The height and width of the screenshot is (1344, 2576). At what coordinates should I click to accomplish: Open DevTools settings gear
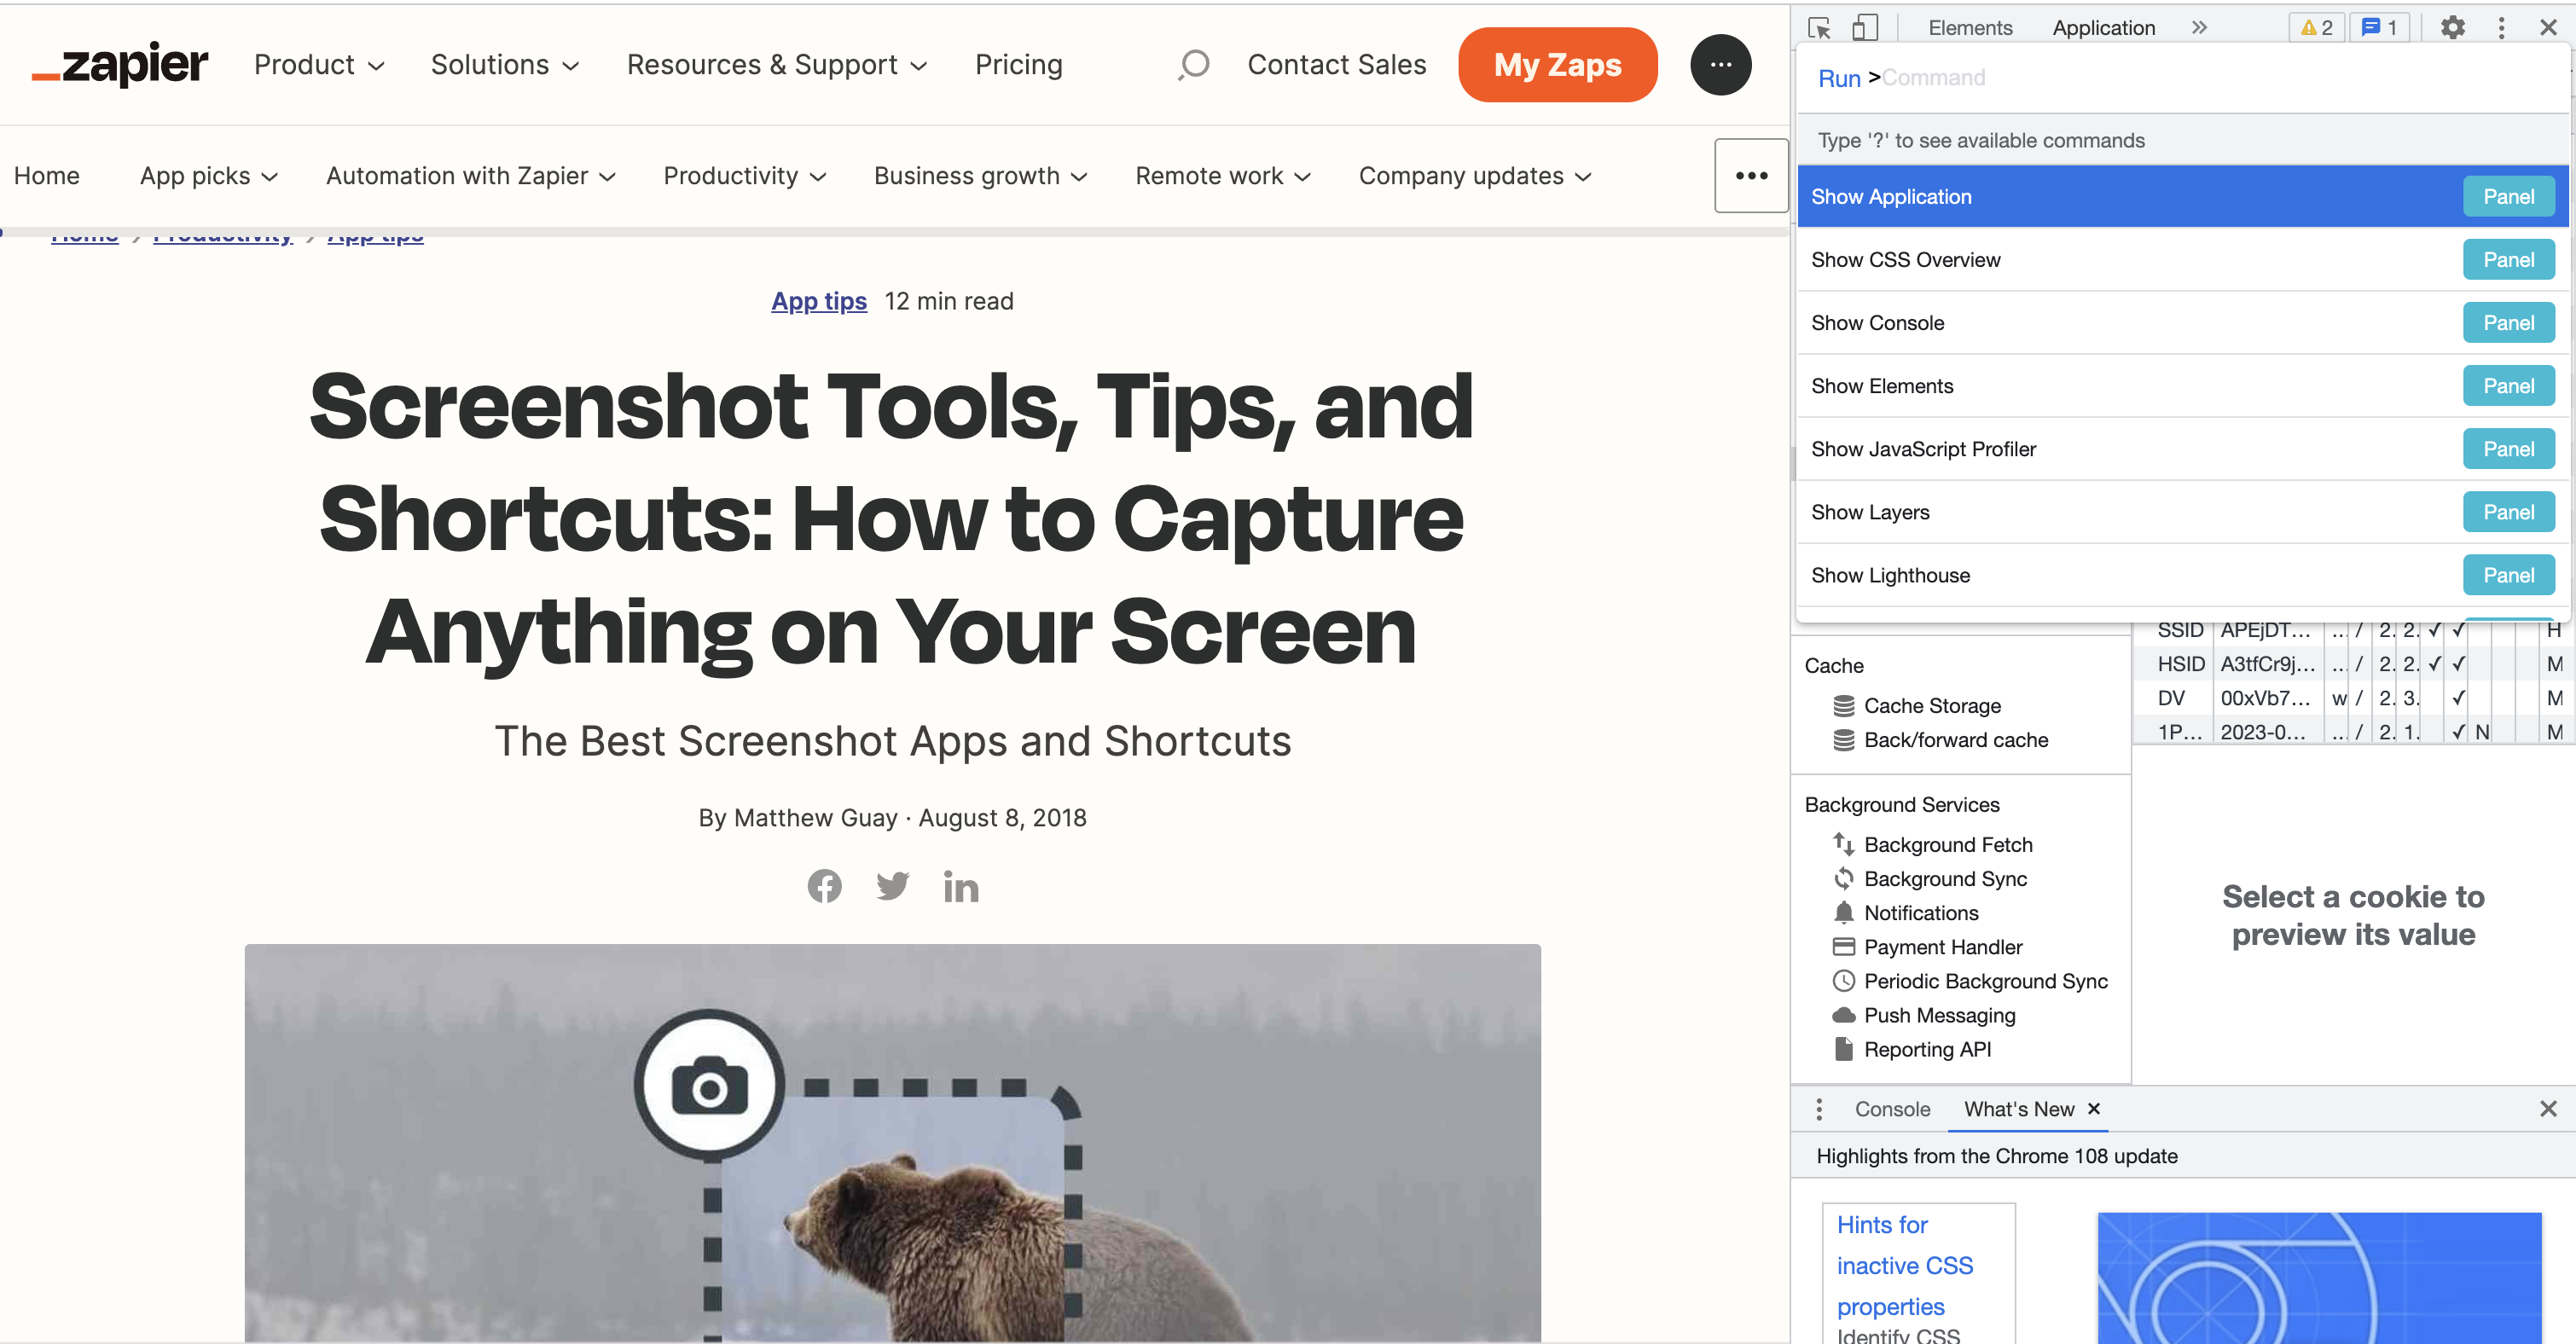click(x=2452, y=28)
